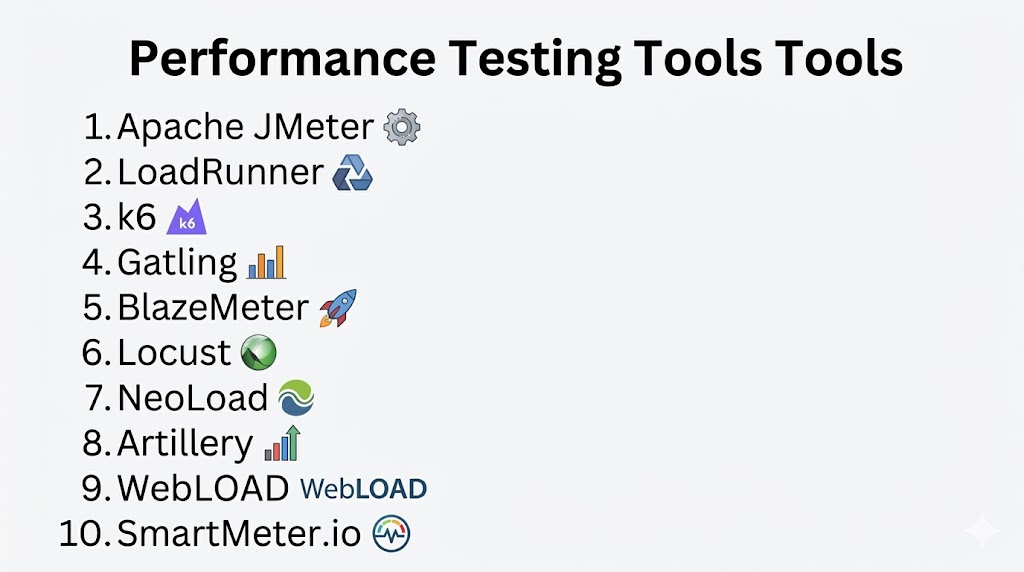Screen dimensions: 1024x572
Task: Click the Apache JMeter list entry
Action: [245, 127]
